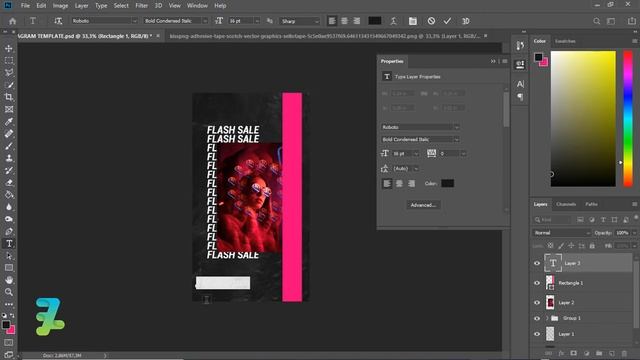
Task: Select the Horizontal Type tool
Action: click(x=9, y=244)
